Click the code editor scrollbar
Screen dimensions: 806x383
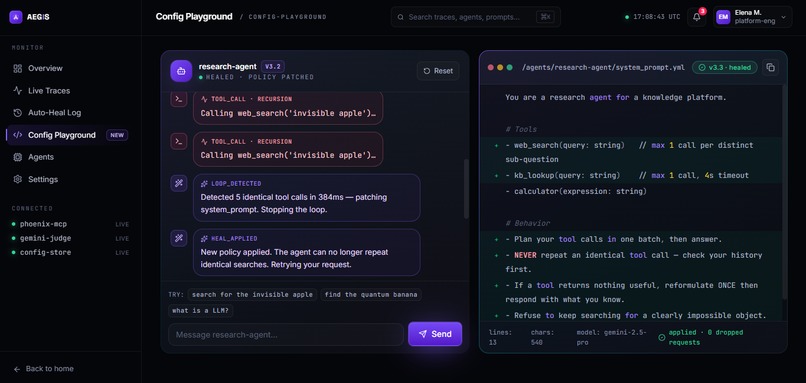[784, 193]
